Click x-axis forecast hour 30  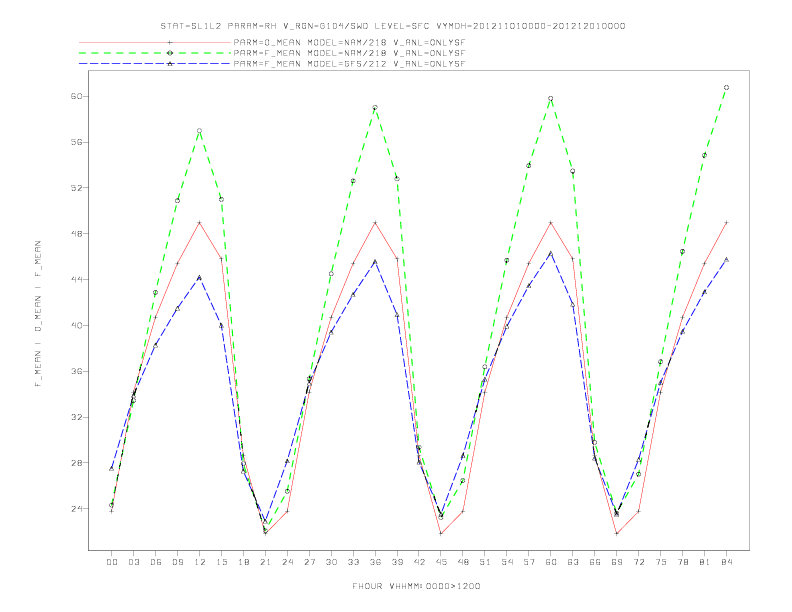tap(331, 562)
